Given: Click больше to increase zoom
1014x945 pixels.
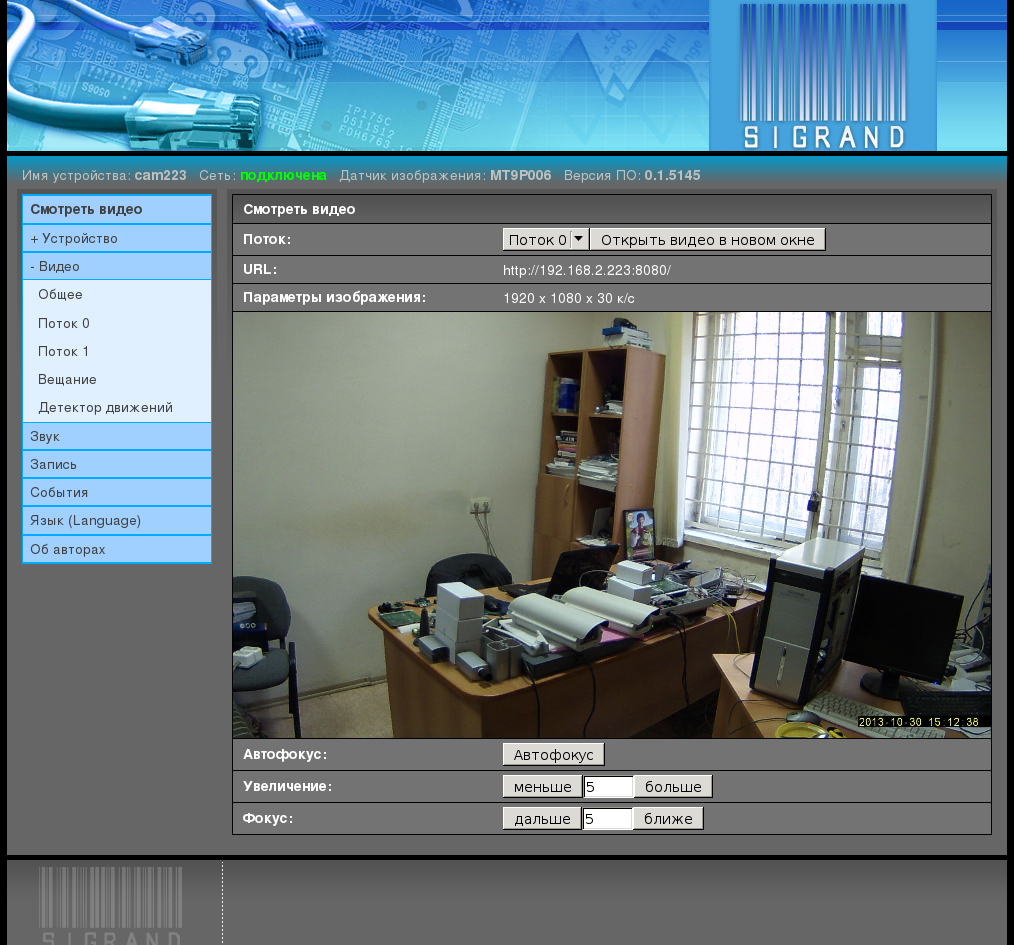Looking at the screenshot, I should pyautogui.click(x=673, y=787).
